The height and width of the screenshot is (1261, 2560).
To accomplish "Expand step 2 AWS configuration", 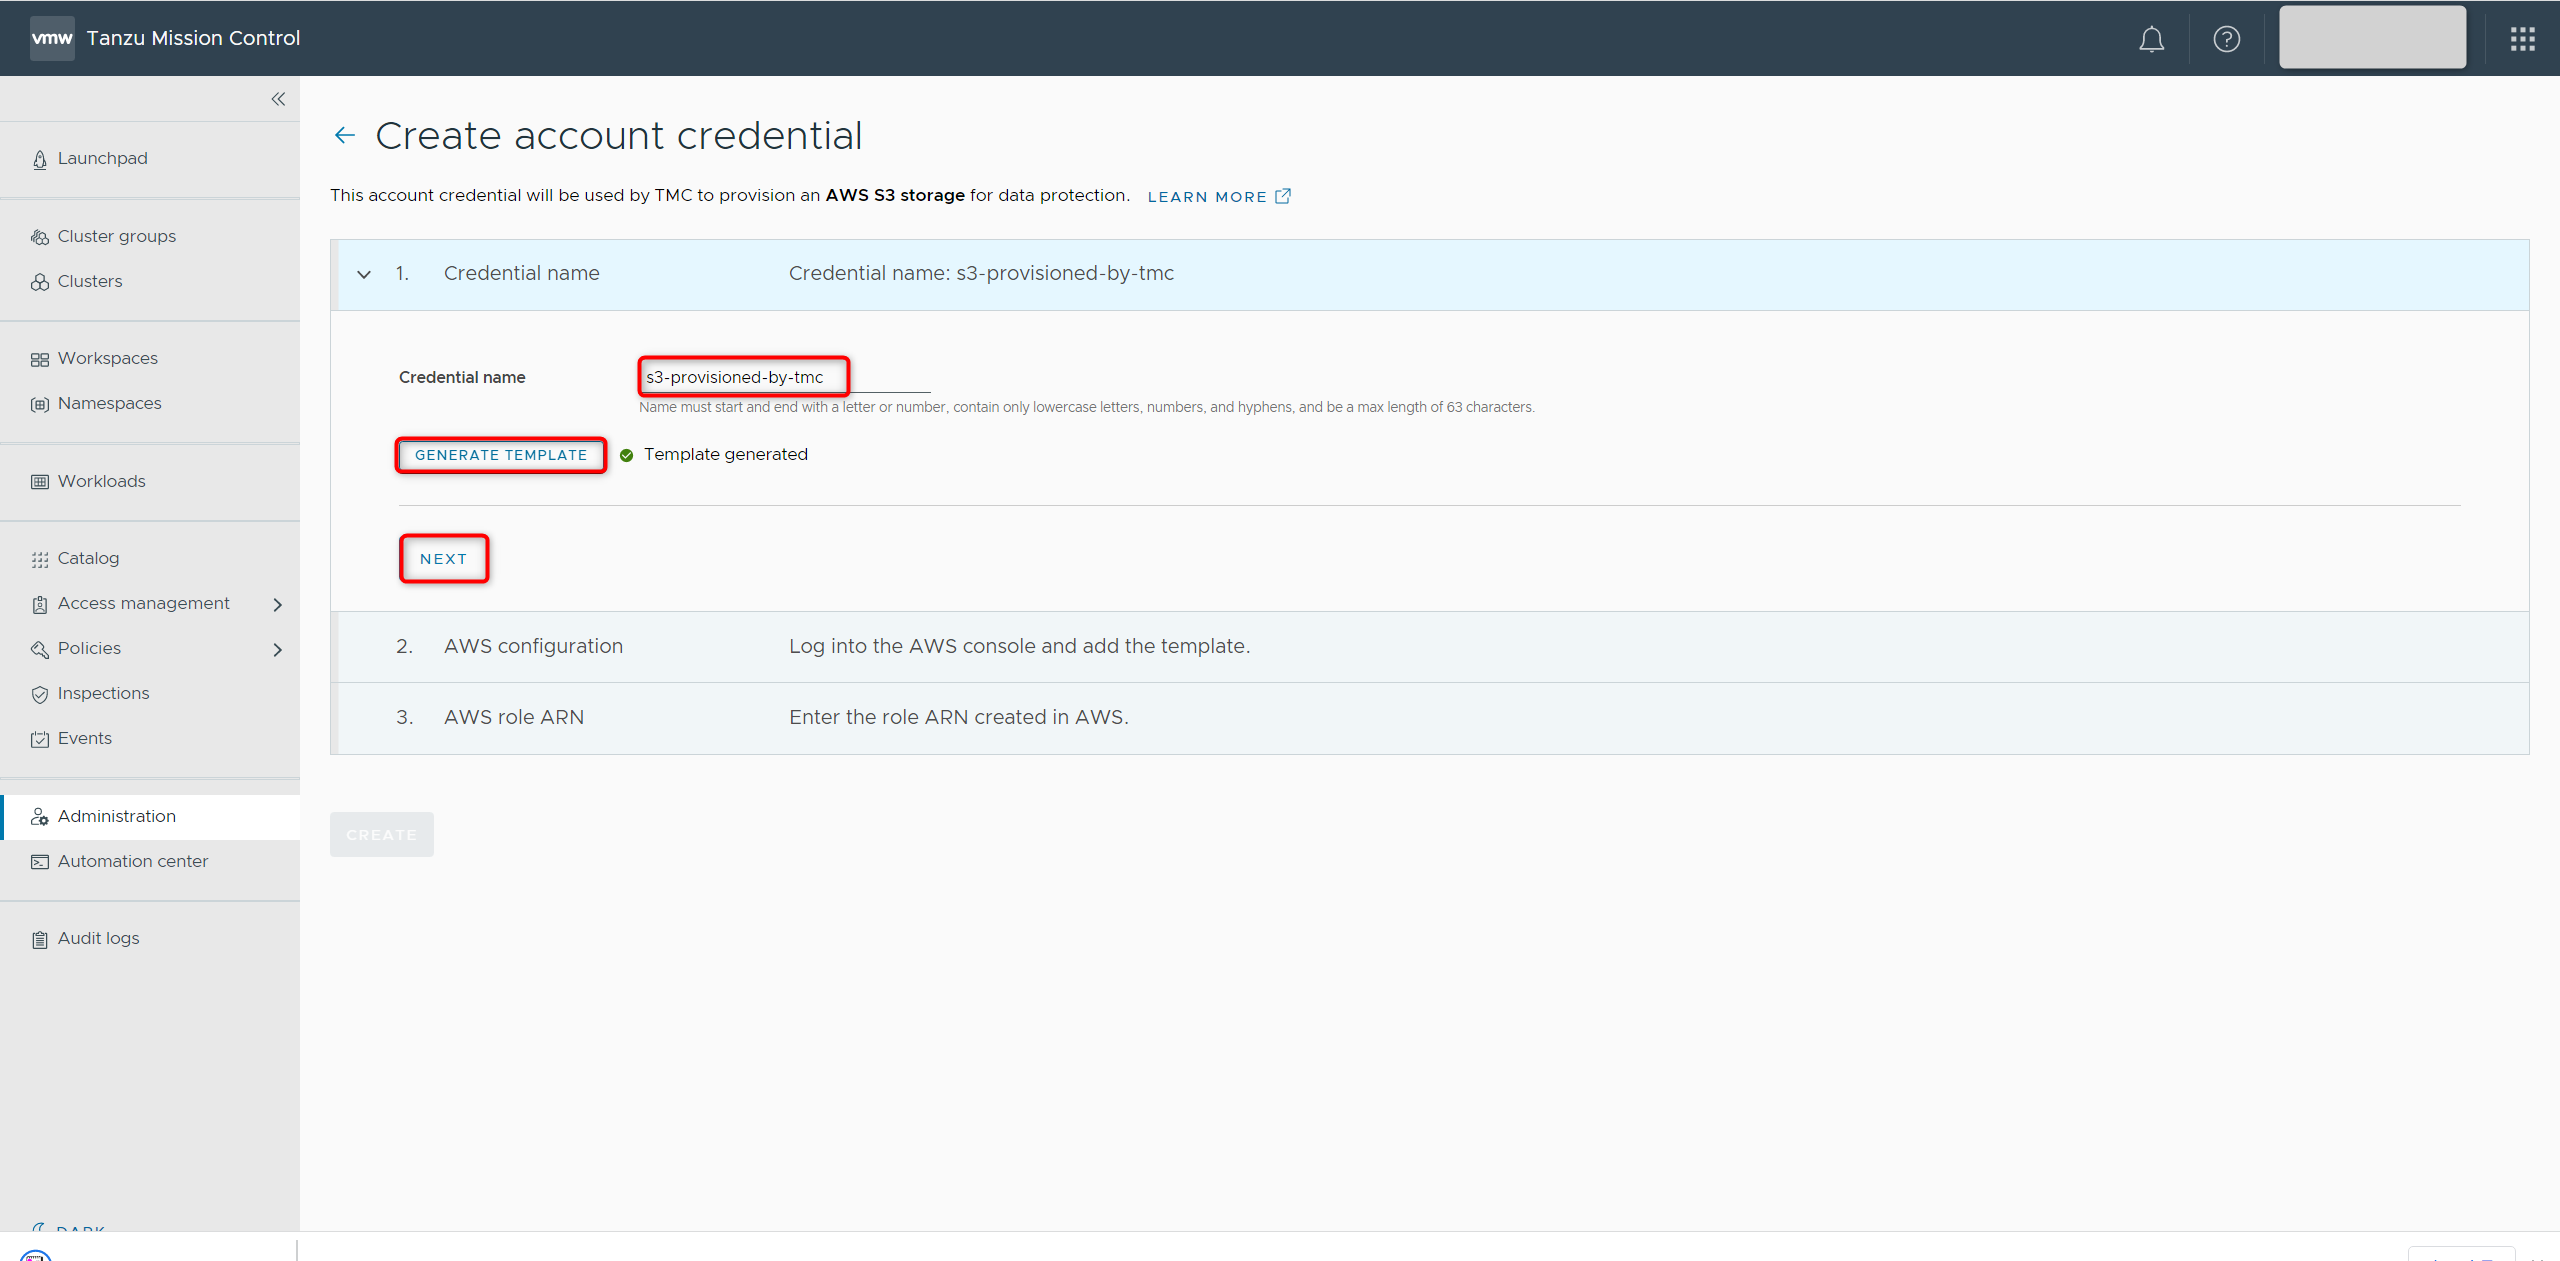I will pos(533,646).
